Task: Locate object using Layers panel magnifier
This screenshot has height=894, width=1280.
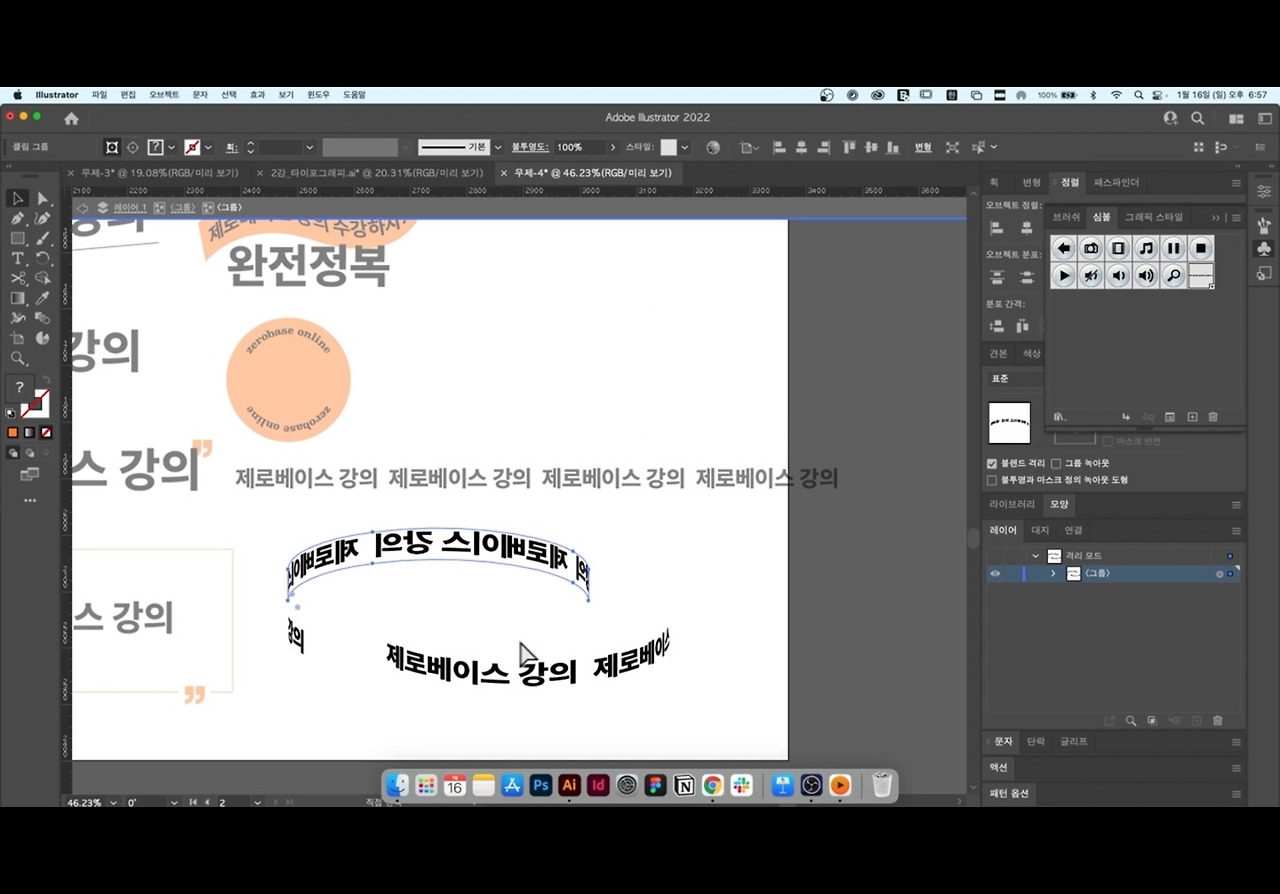Action: click(x=1131, y=720)
